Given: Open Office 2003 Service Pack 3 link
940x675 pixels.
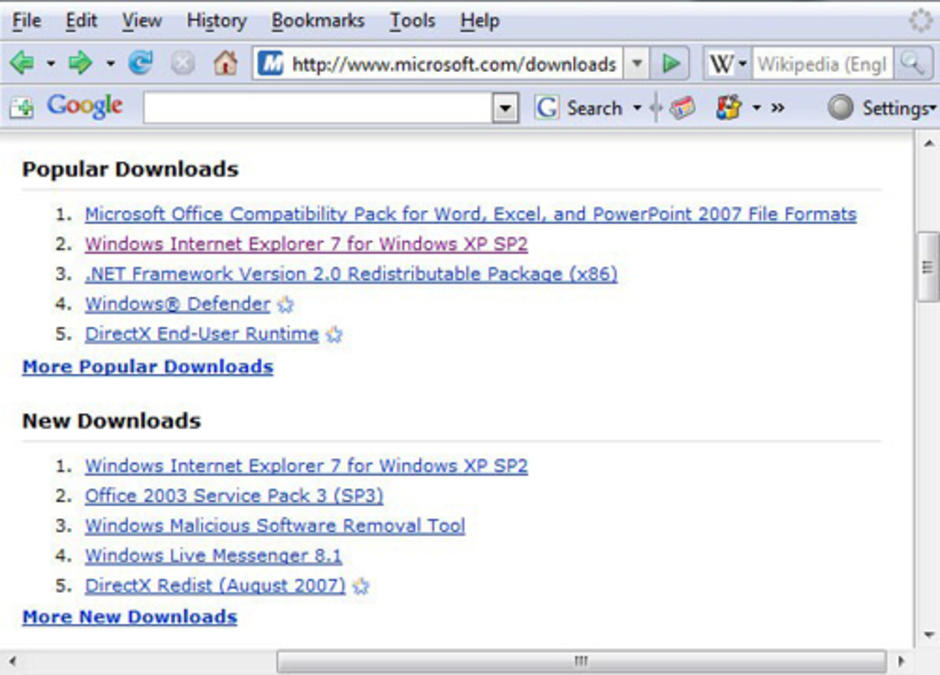Looking at the screenshot, I should coord(234,496).
